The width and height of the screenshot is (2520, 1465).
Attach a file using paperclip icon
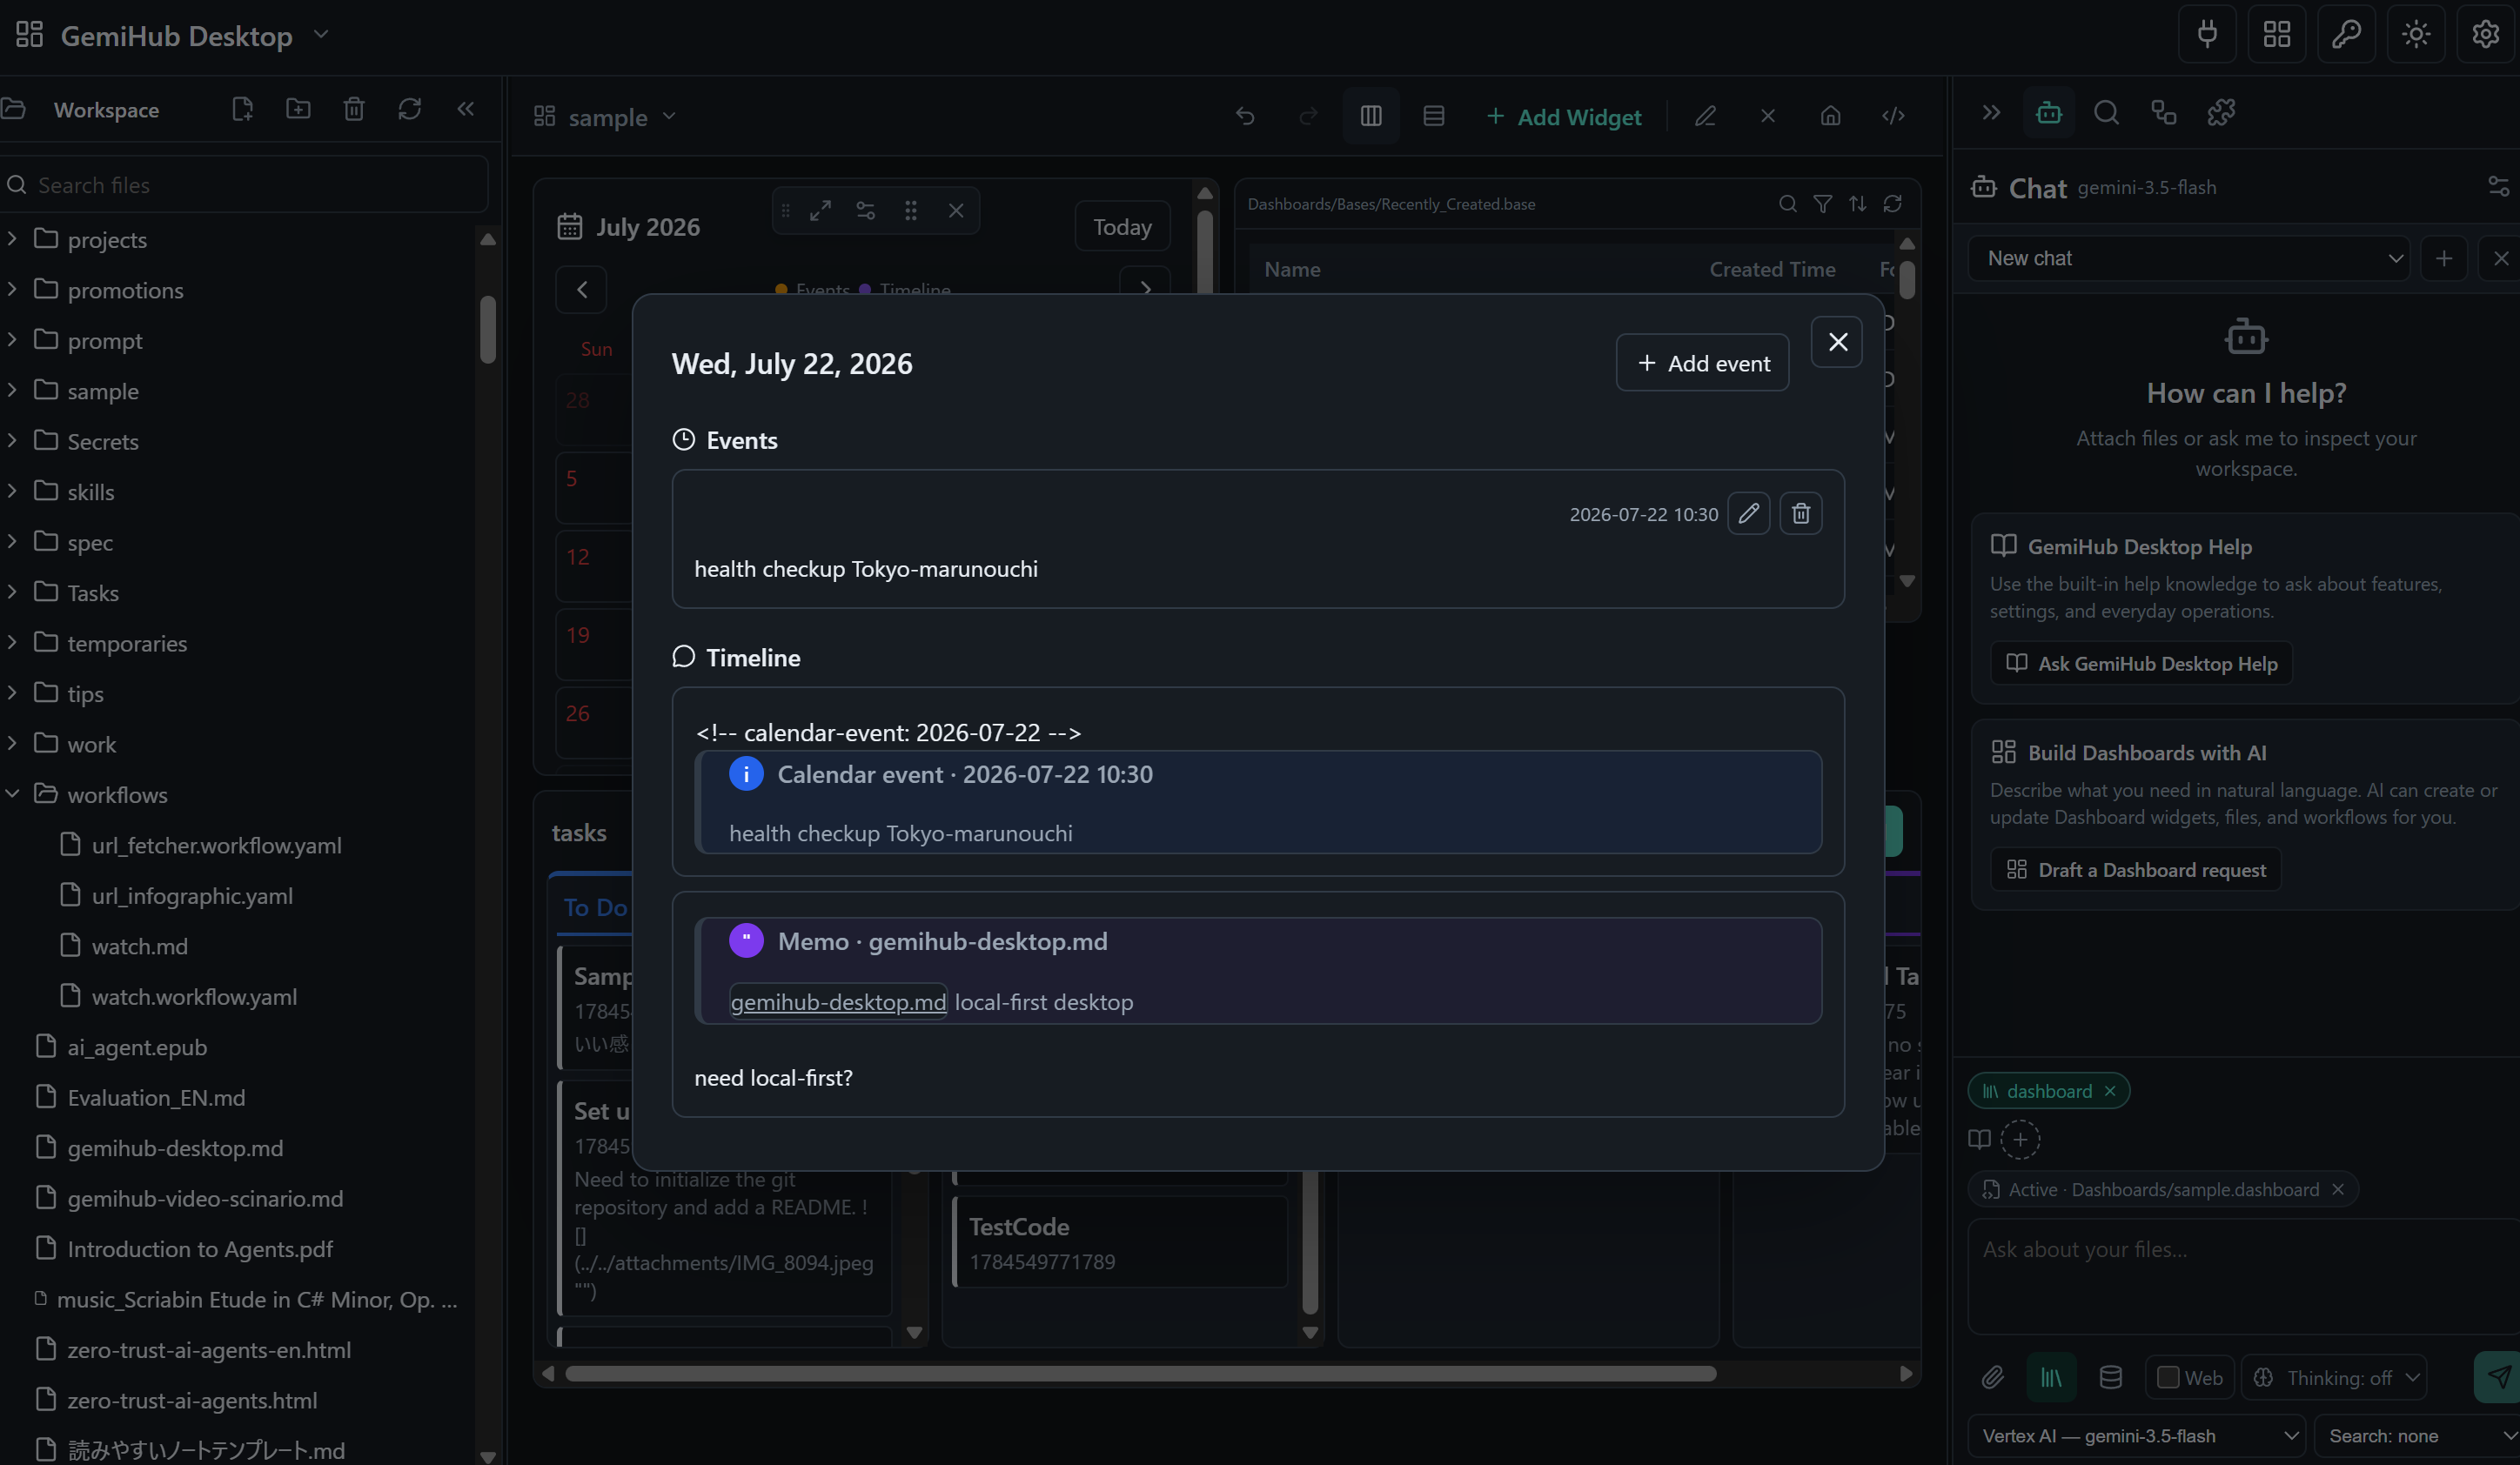pyautogui.click(x=1992, y=1378)
